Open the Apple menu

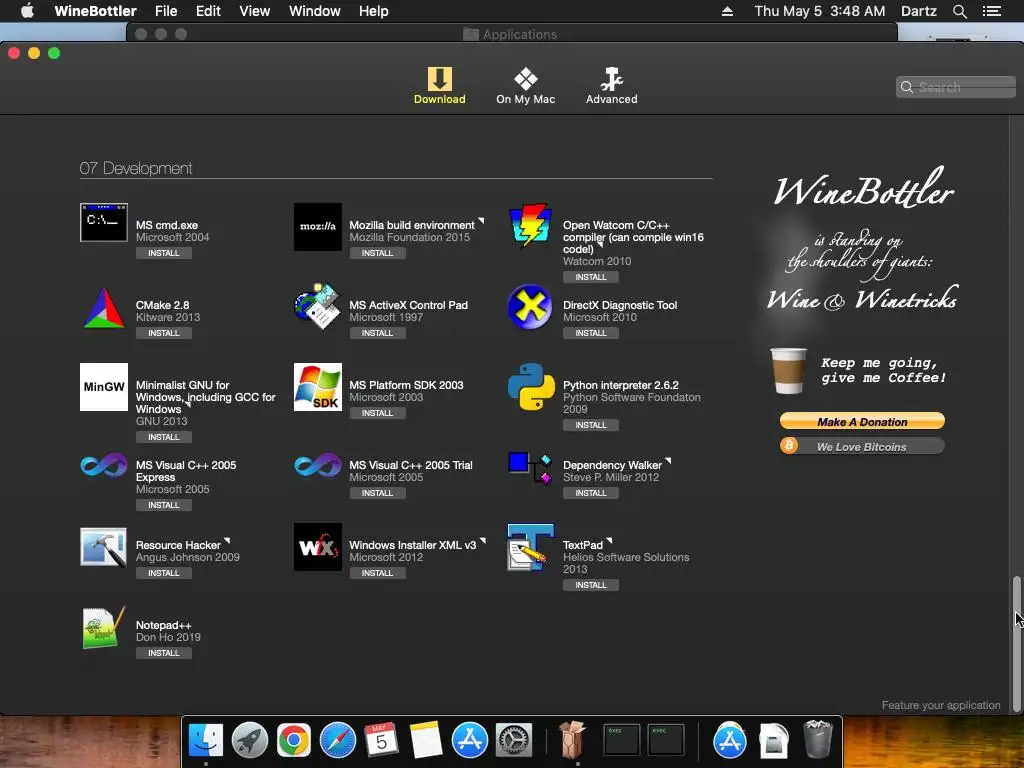click(x=27, y=11)
